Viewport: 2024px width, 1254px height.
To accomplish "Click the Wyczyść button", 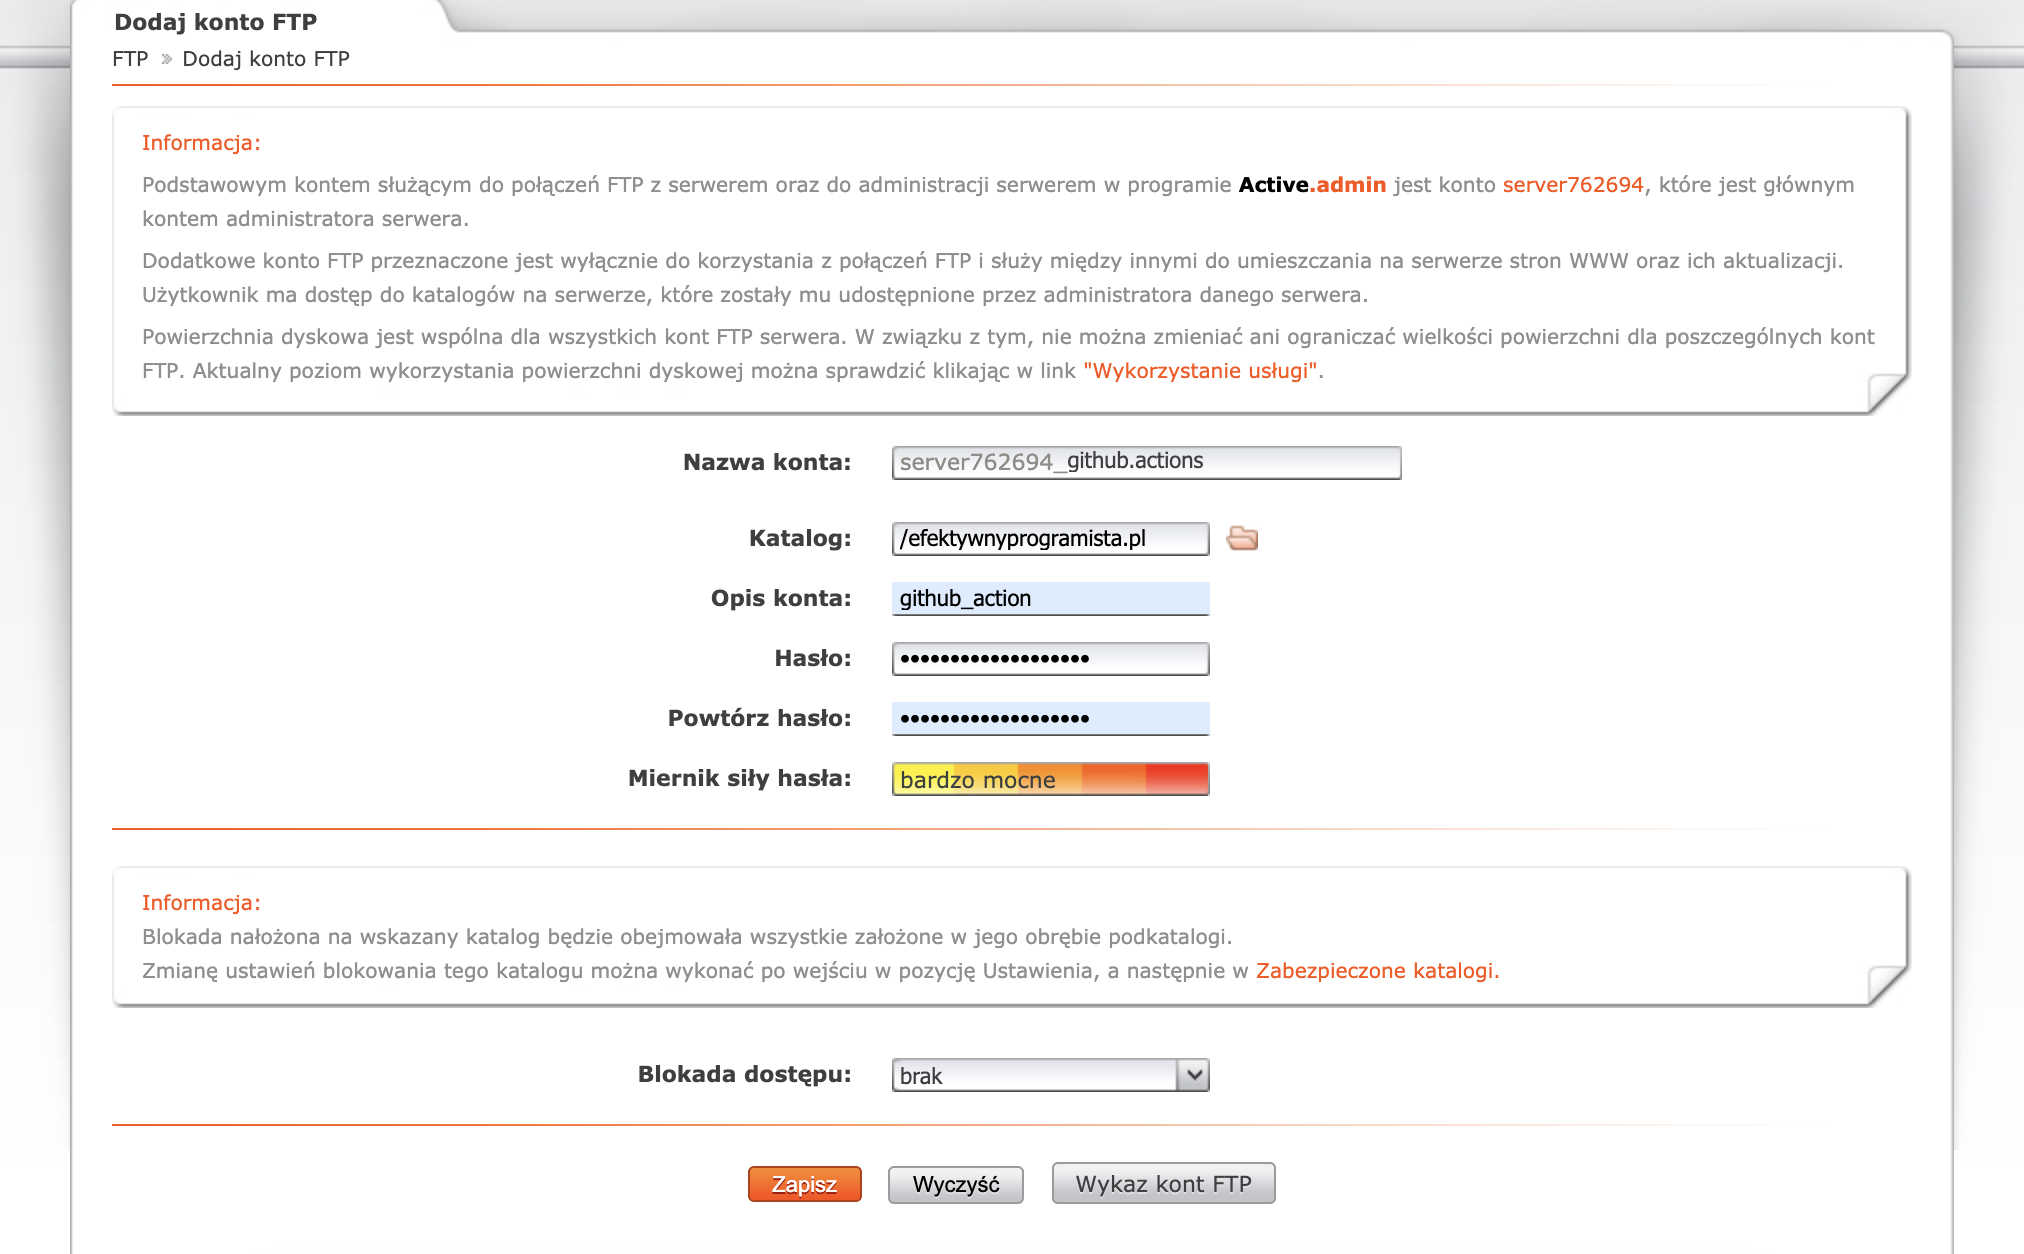I will pyautogui.click(x=955, y=1184).
